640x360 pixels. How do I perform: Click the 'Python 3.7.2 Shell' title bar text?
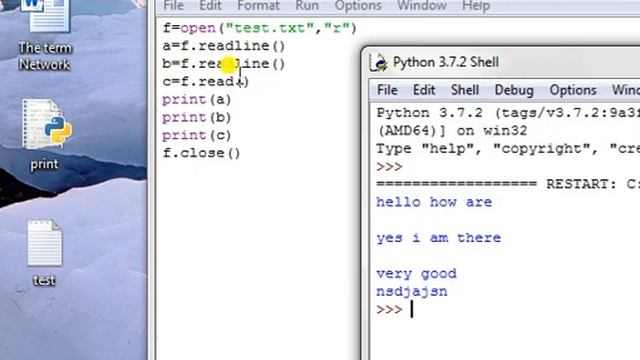point(446,62)
